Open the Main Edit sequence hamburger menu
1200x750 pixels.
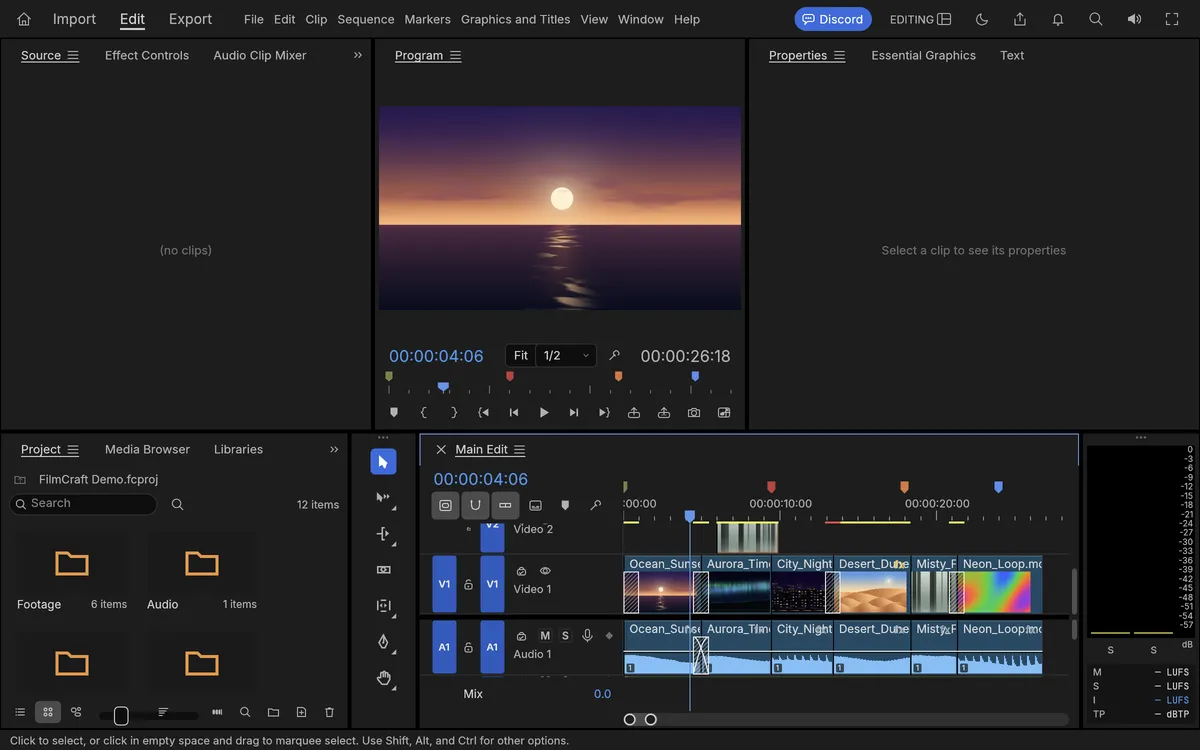click(519, 449)
